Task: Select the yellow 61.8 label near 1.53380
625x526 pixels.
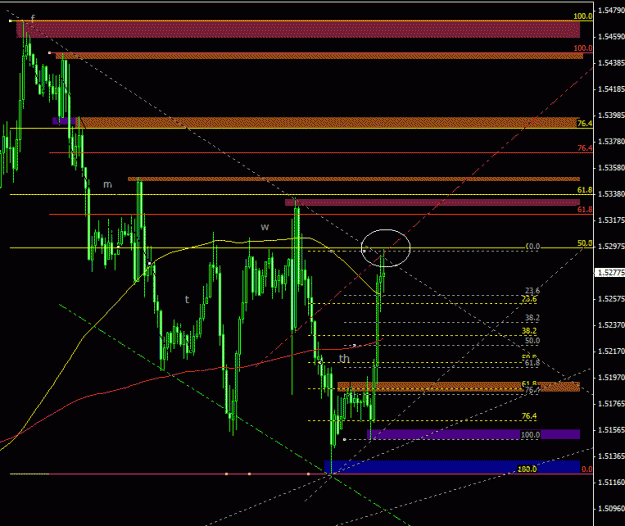Action: (585, 190)
